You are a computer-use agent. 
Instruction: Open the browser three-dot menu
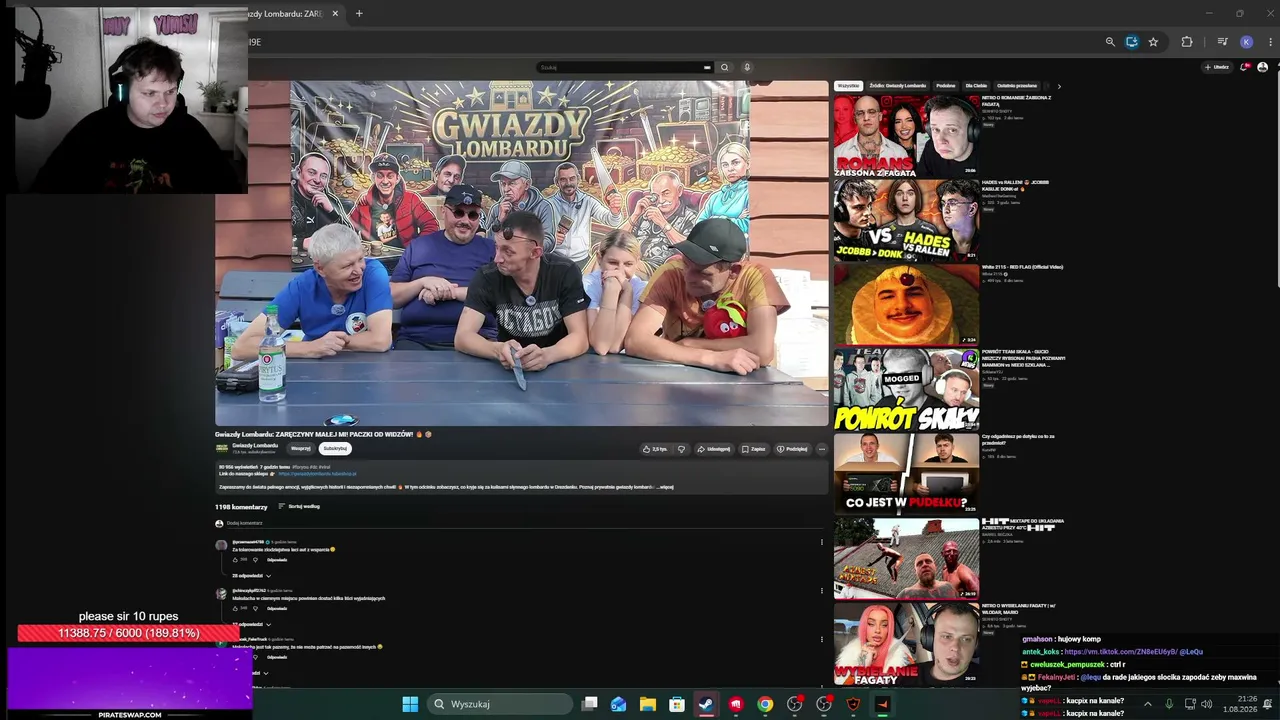point(1271,42)
